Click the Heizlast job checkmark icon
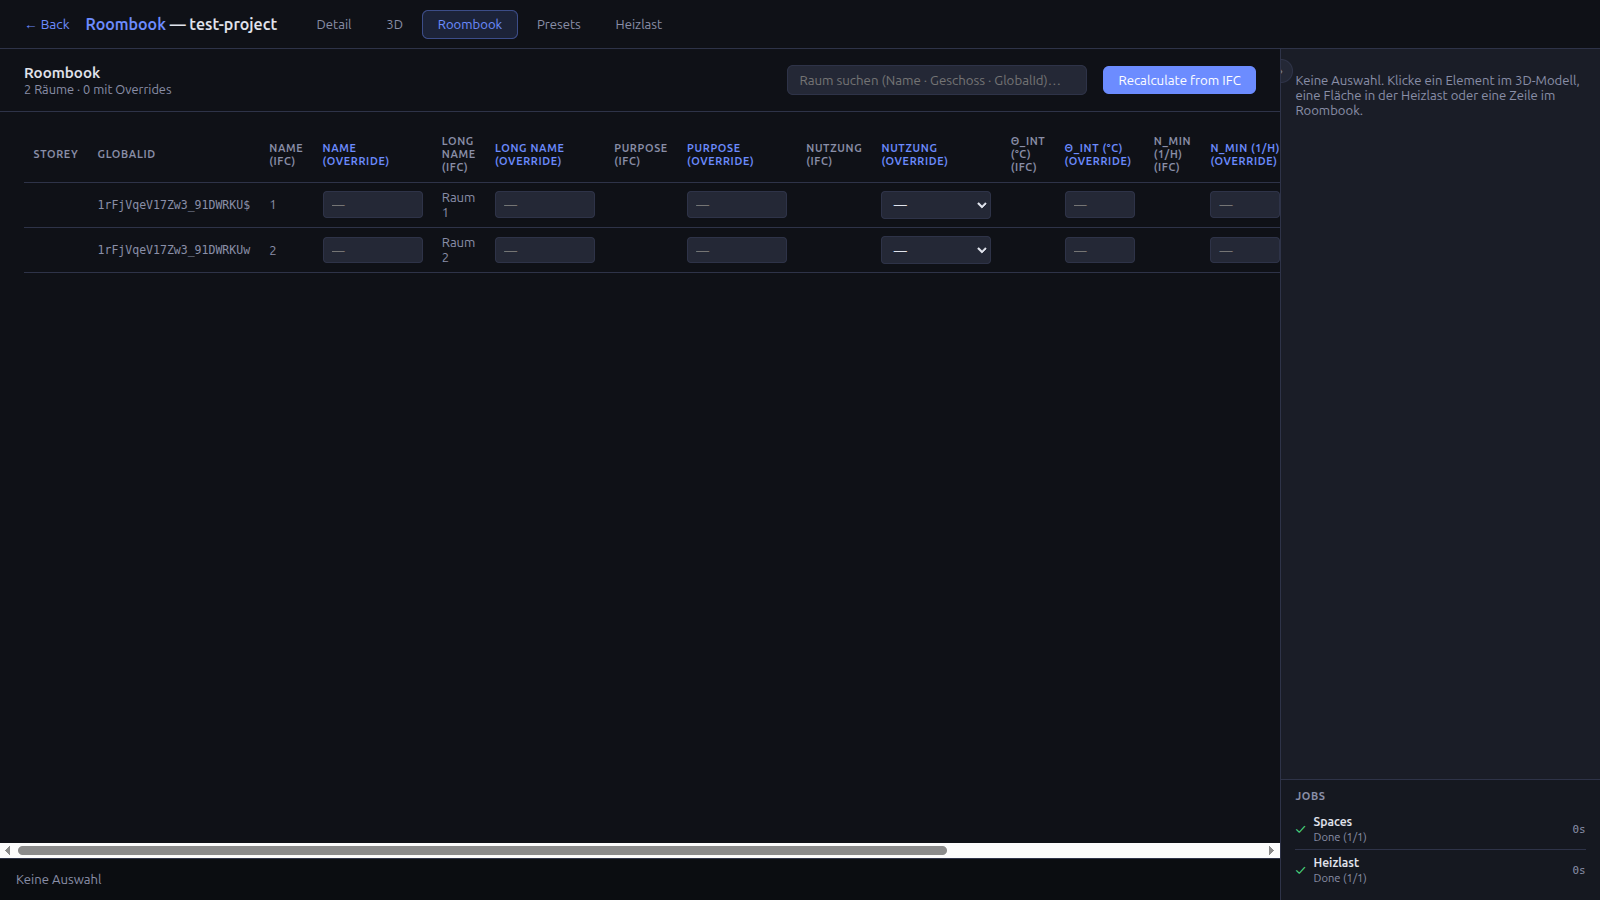1600x900 pixels. coord(1301,870)
